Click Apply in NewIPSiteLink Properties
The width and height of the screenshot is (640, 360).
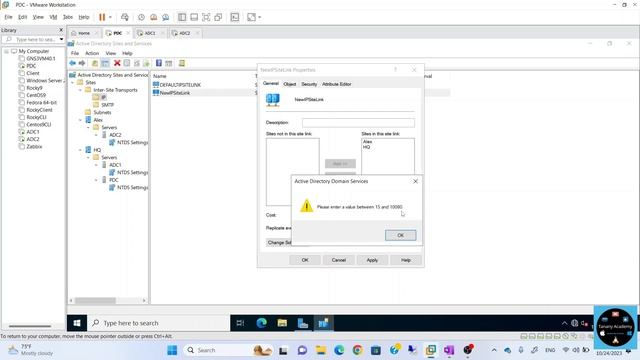tap(372, 260)
